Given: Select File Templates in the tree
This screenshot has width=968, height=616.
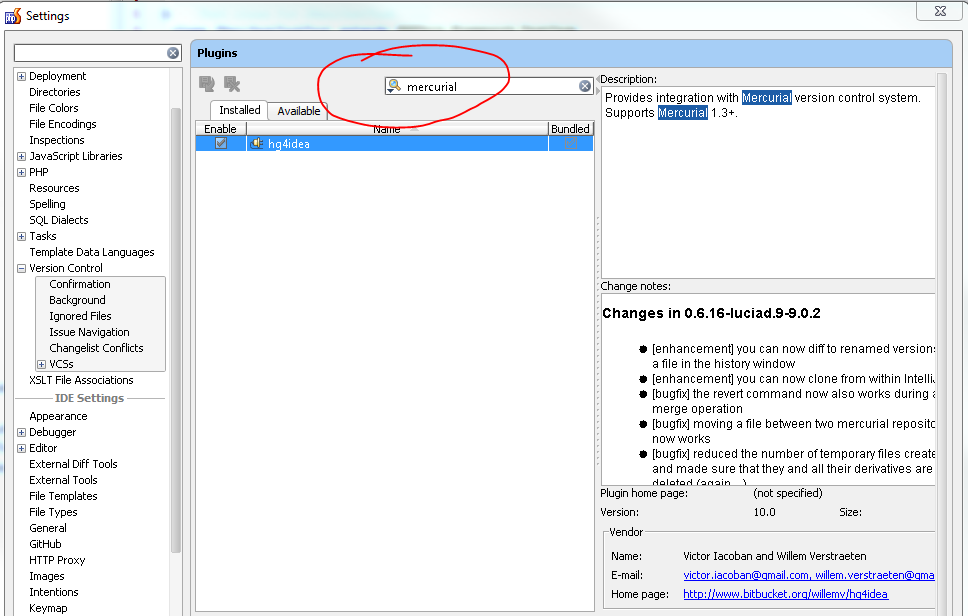Looking at the screenshot, I should point(64,497).
